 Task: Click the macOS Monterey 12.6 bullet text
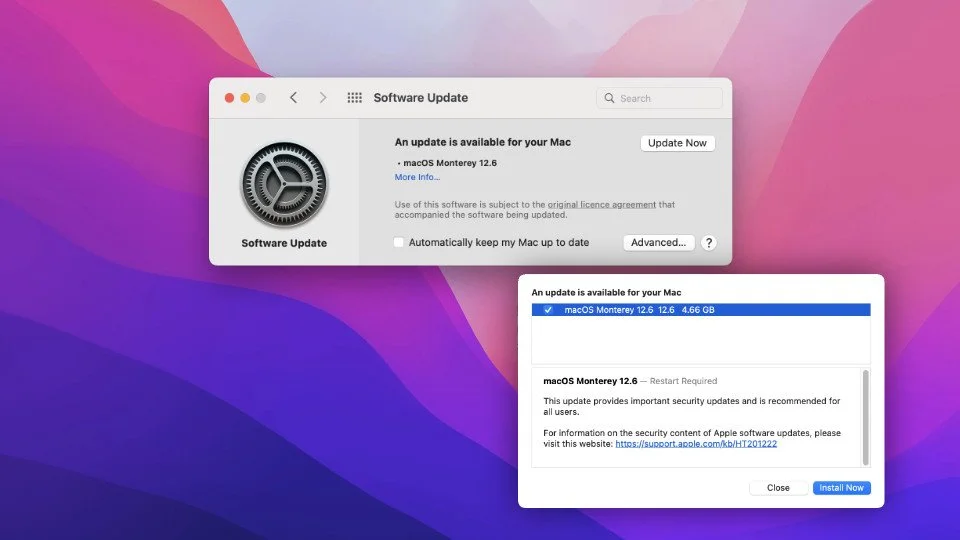(450, 163)
